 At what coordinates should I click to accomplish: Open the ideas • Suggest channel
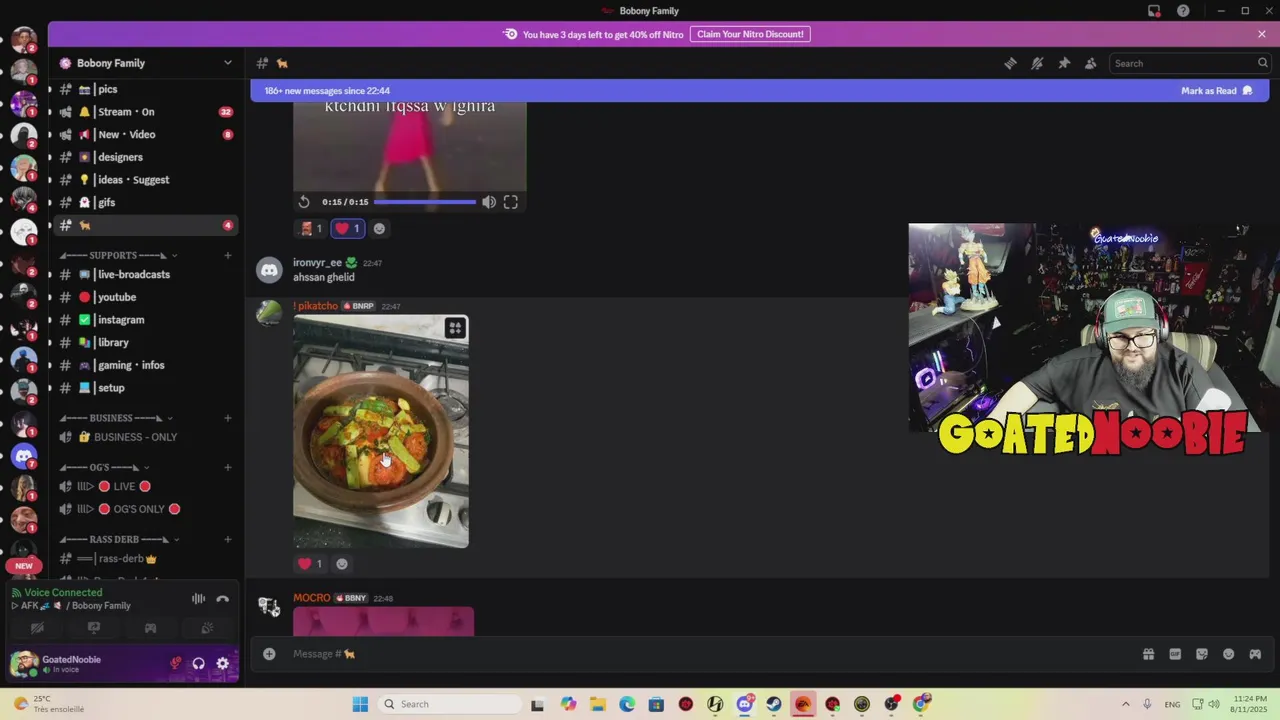pos(145,180)
